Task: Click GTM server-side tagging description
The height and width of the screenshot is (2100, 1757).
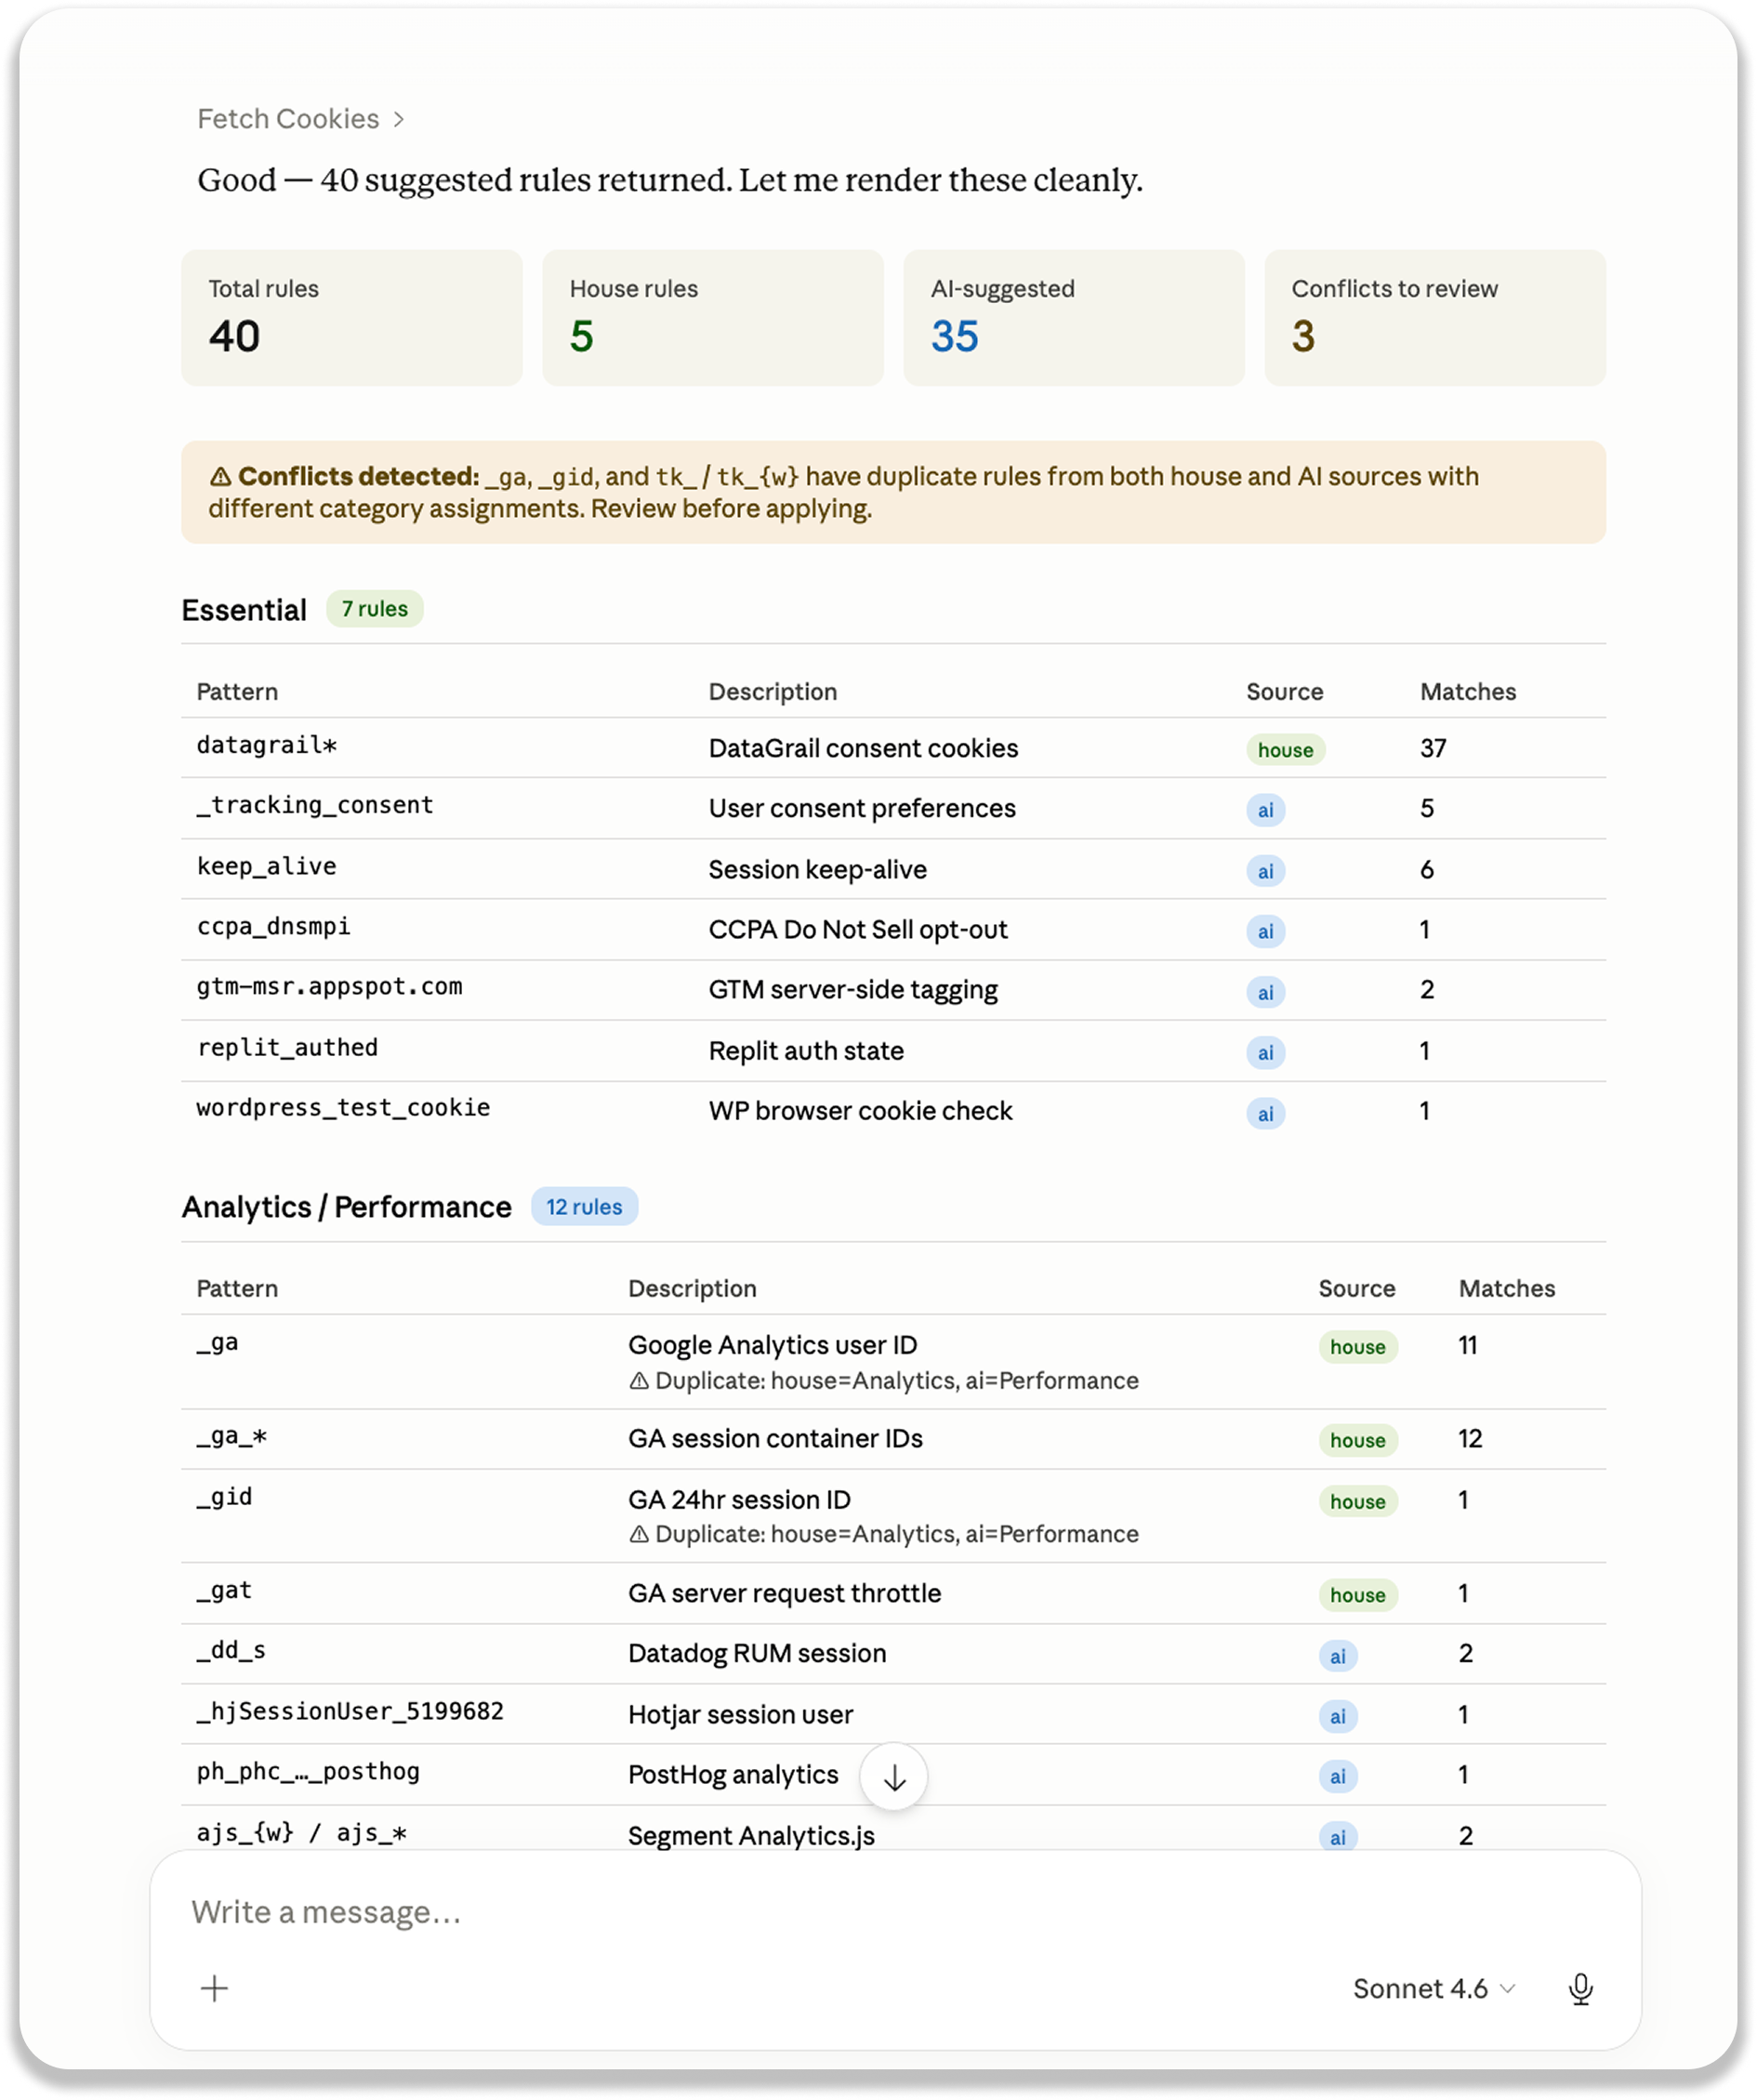Action: (x=853, y=990)
